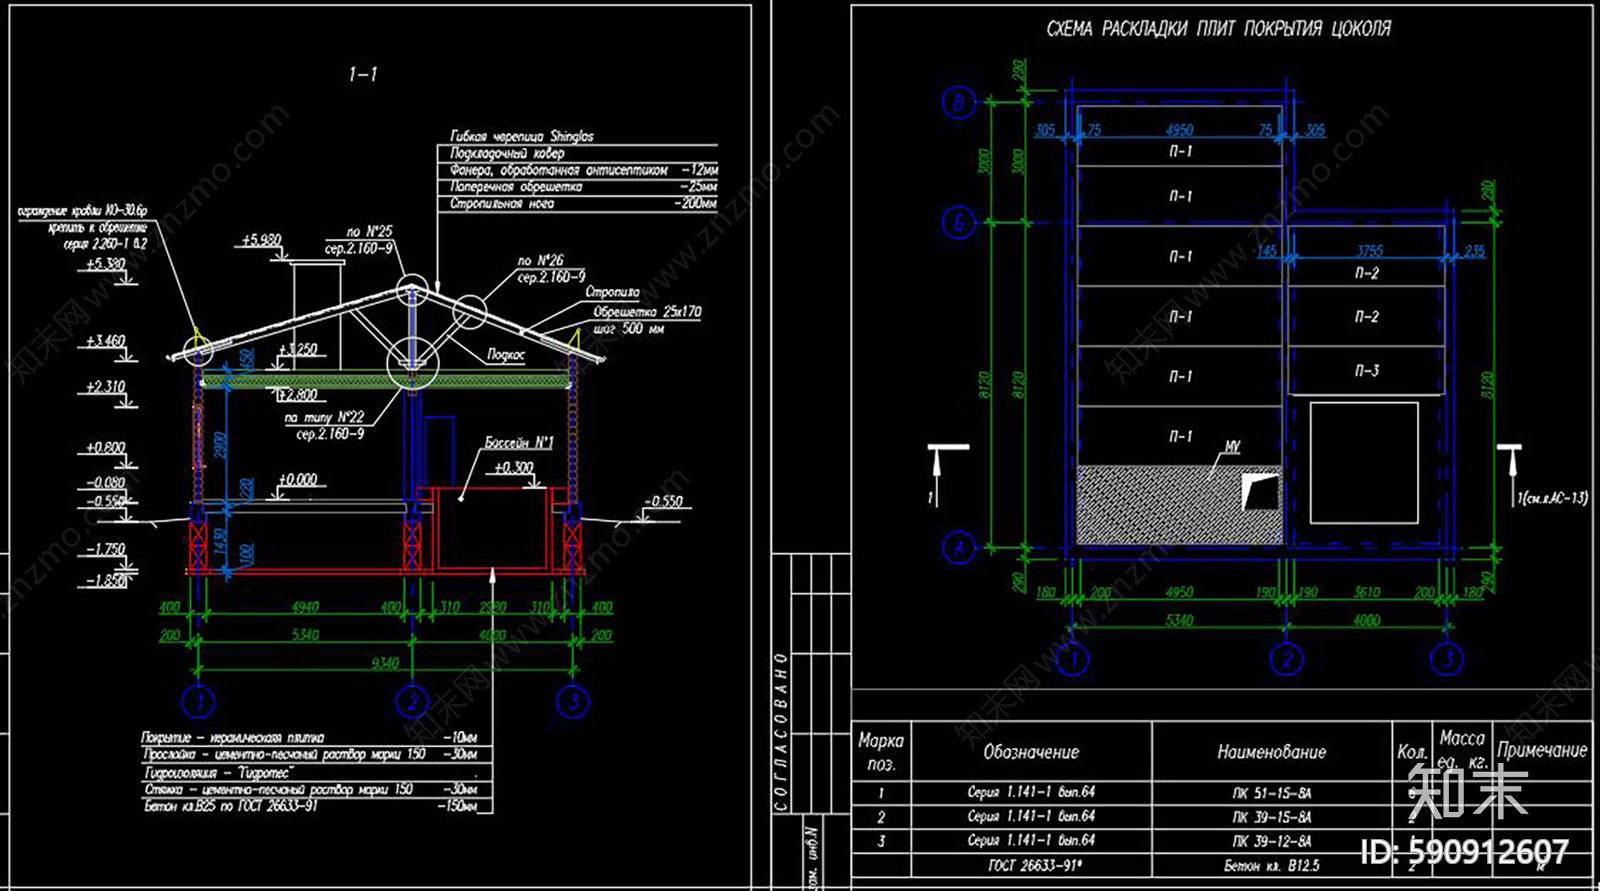Select the table cell ПК 51-15-8А
This screenshot has width=1600, height=891.
(x=1271, y=793)
